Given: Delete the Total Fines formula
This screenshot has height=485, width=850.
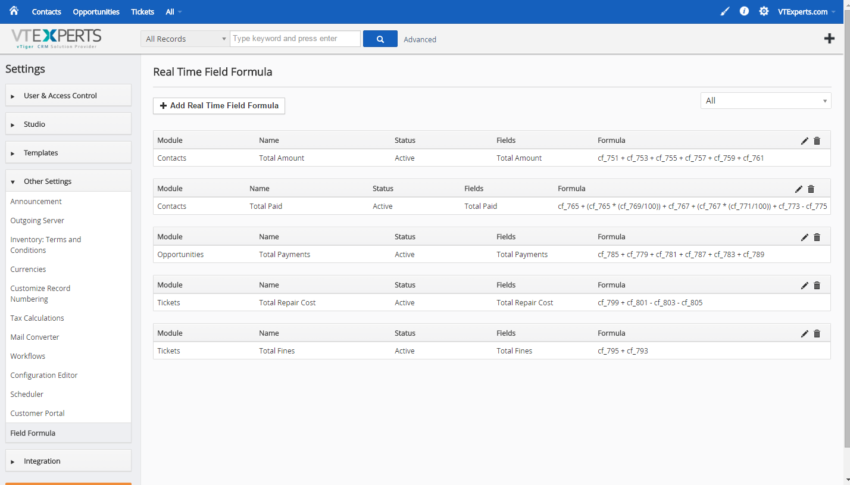Looking at the screenshot, I should tap(817, 334).
